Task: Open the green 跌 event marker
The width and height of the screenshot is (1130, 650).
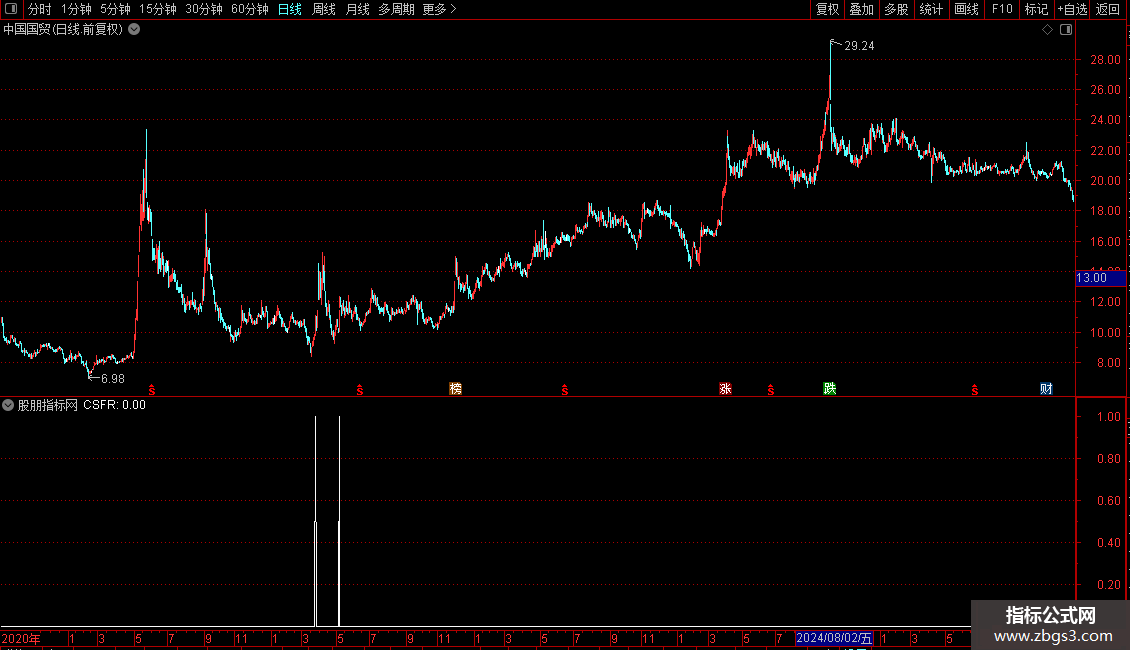Action: click(829, 388)
